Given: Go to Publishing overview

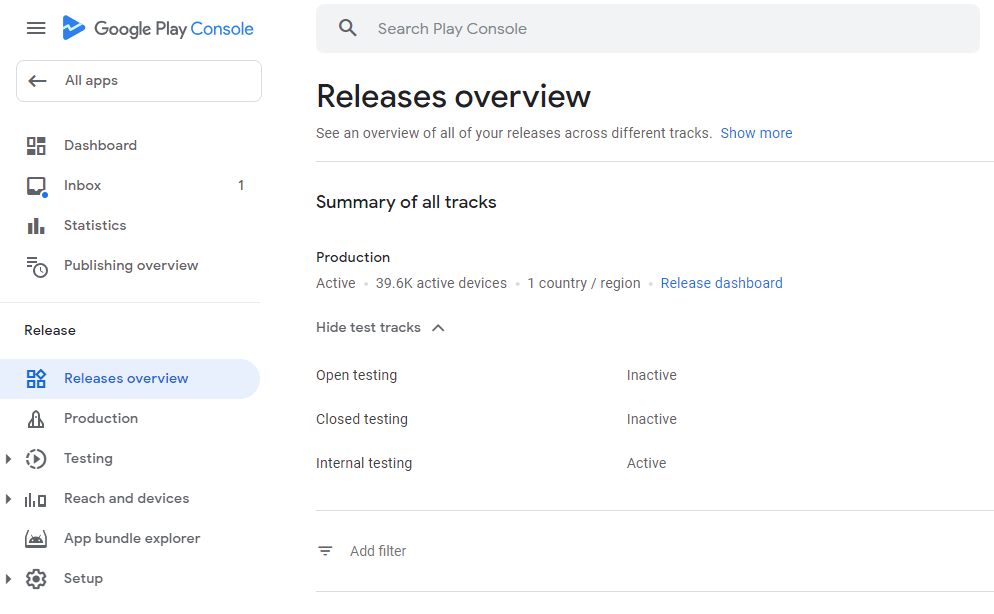Looking at the screenshot, I should pyautogui.click(x=130, y=265).
